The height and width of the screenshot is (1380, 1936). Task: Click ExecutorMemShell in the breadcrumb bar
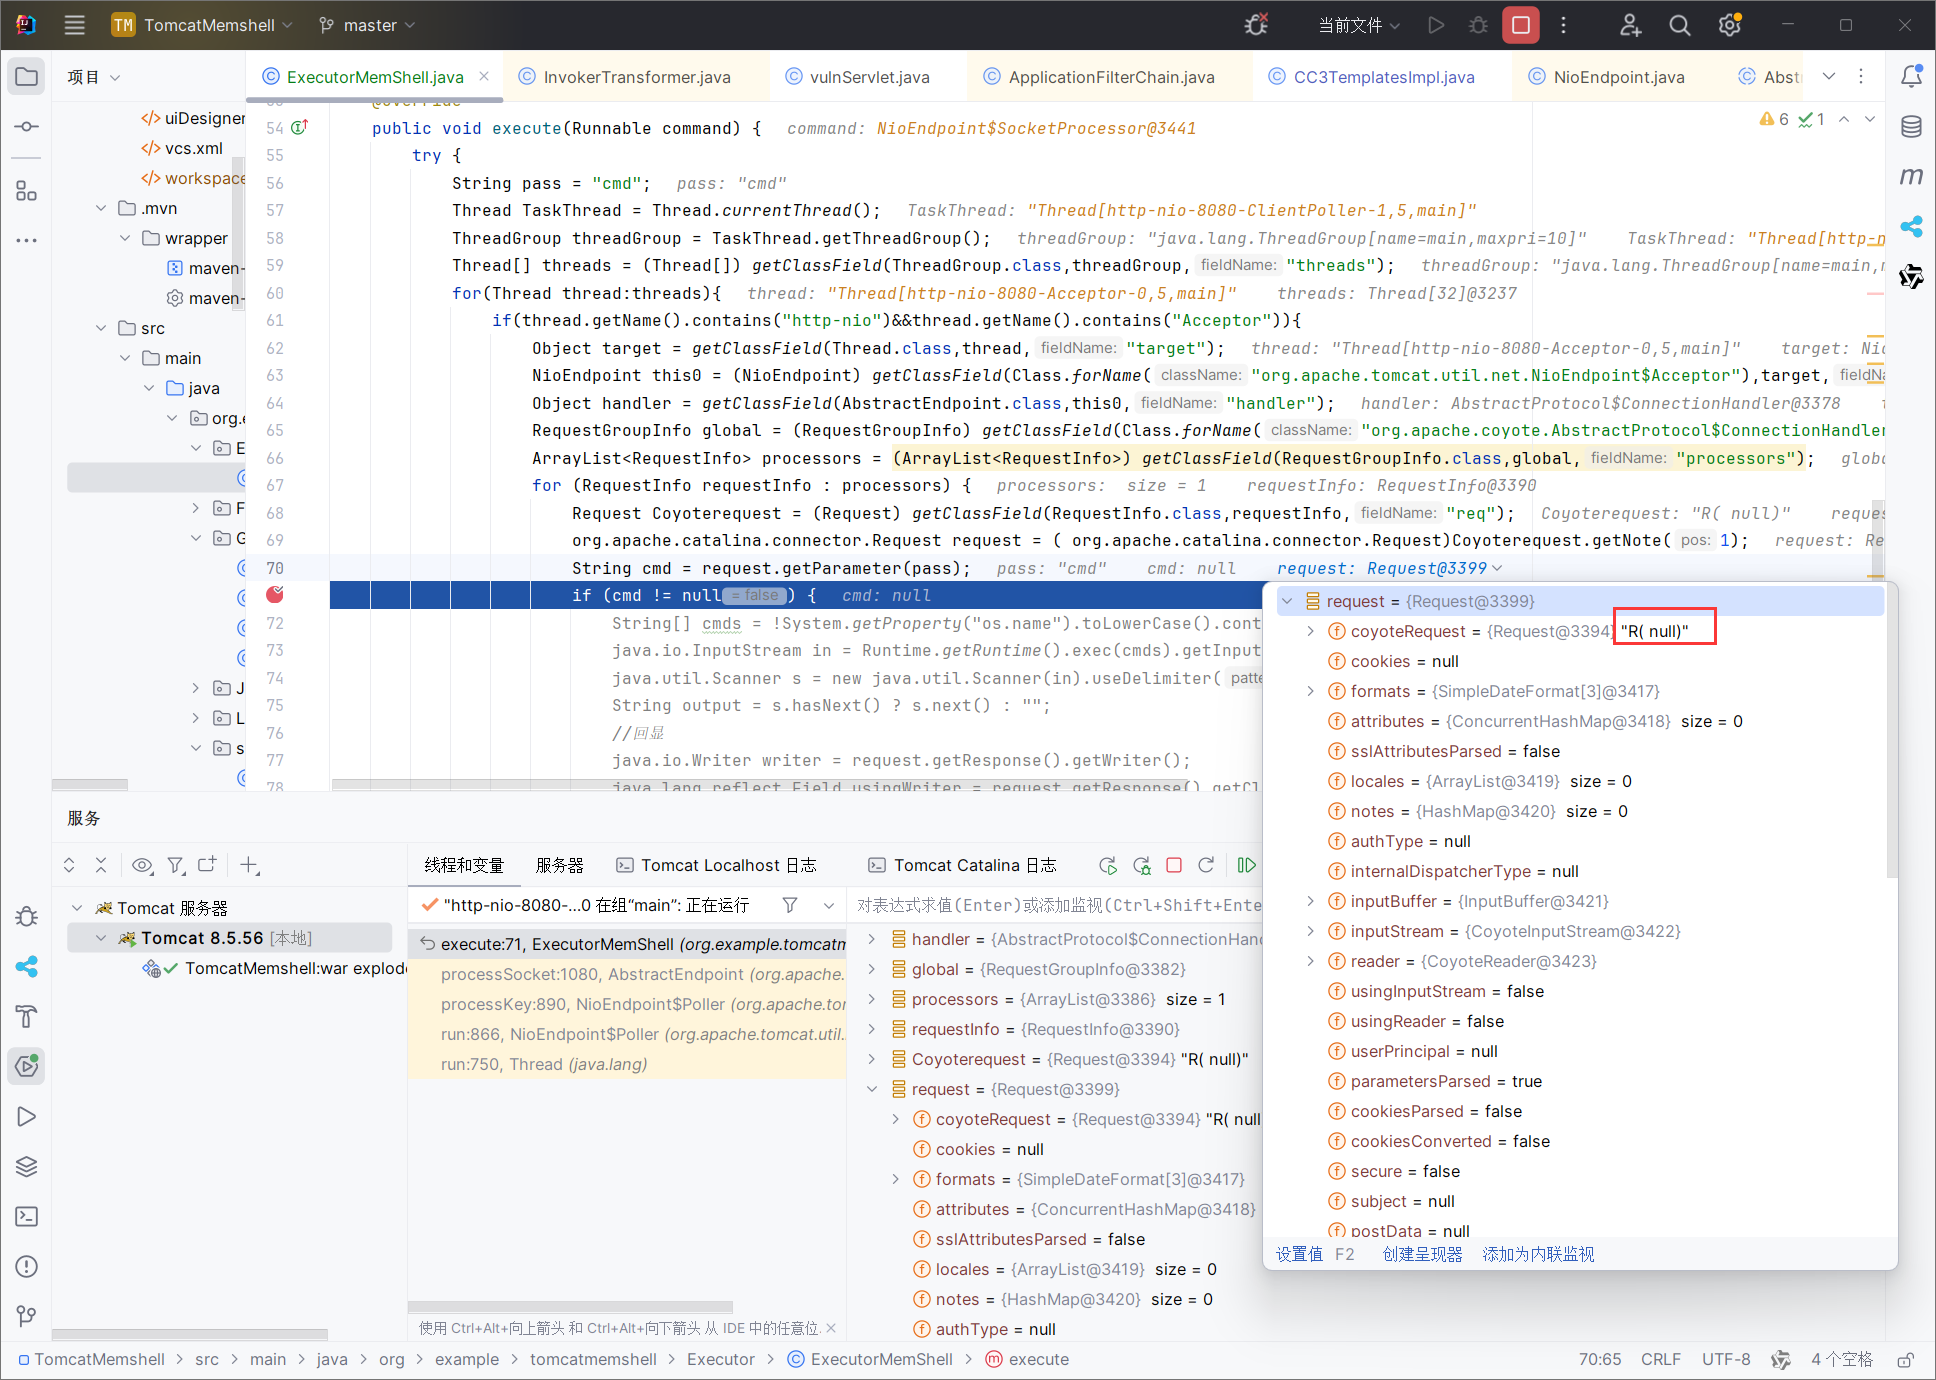point(870,1359)
